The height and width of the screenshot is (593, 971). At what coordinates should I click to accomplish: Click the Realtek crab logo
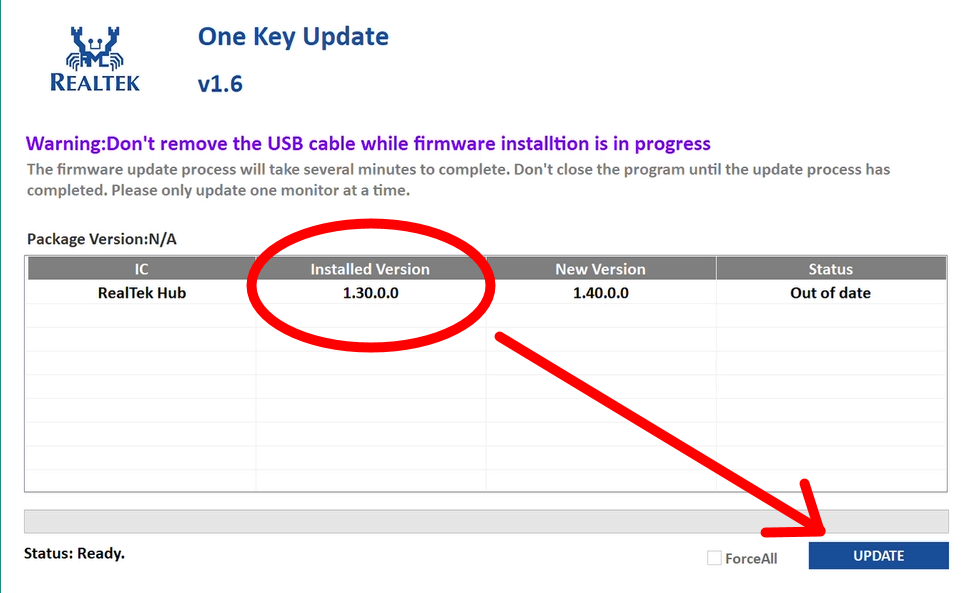click(95, 58)
